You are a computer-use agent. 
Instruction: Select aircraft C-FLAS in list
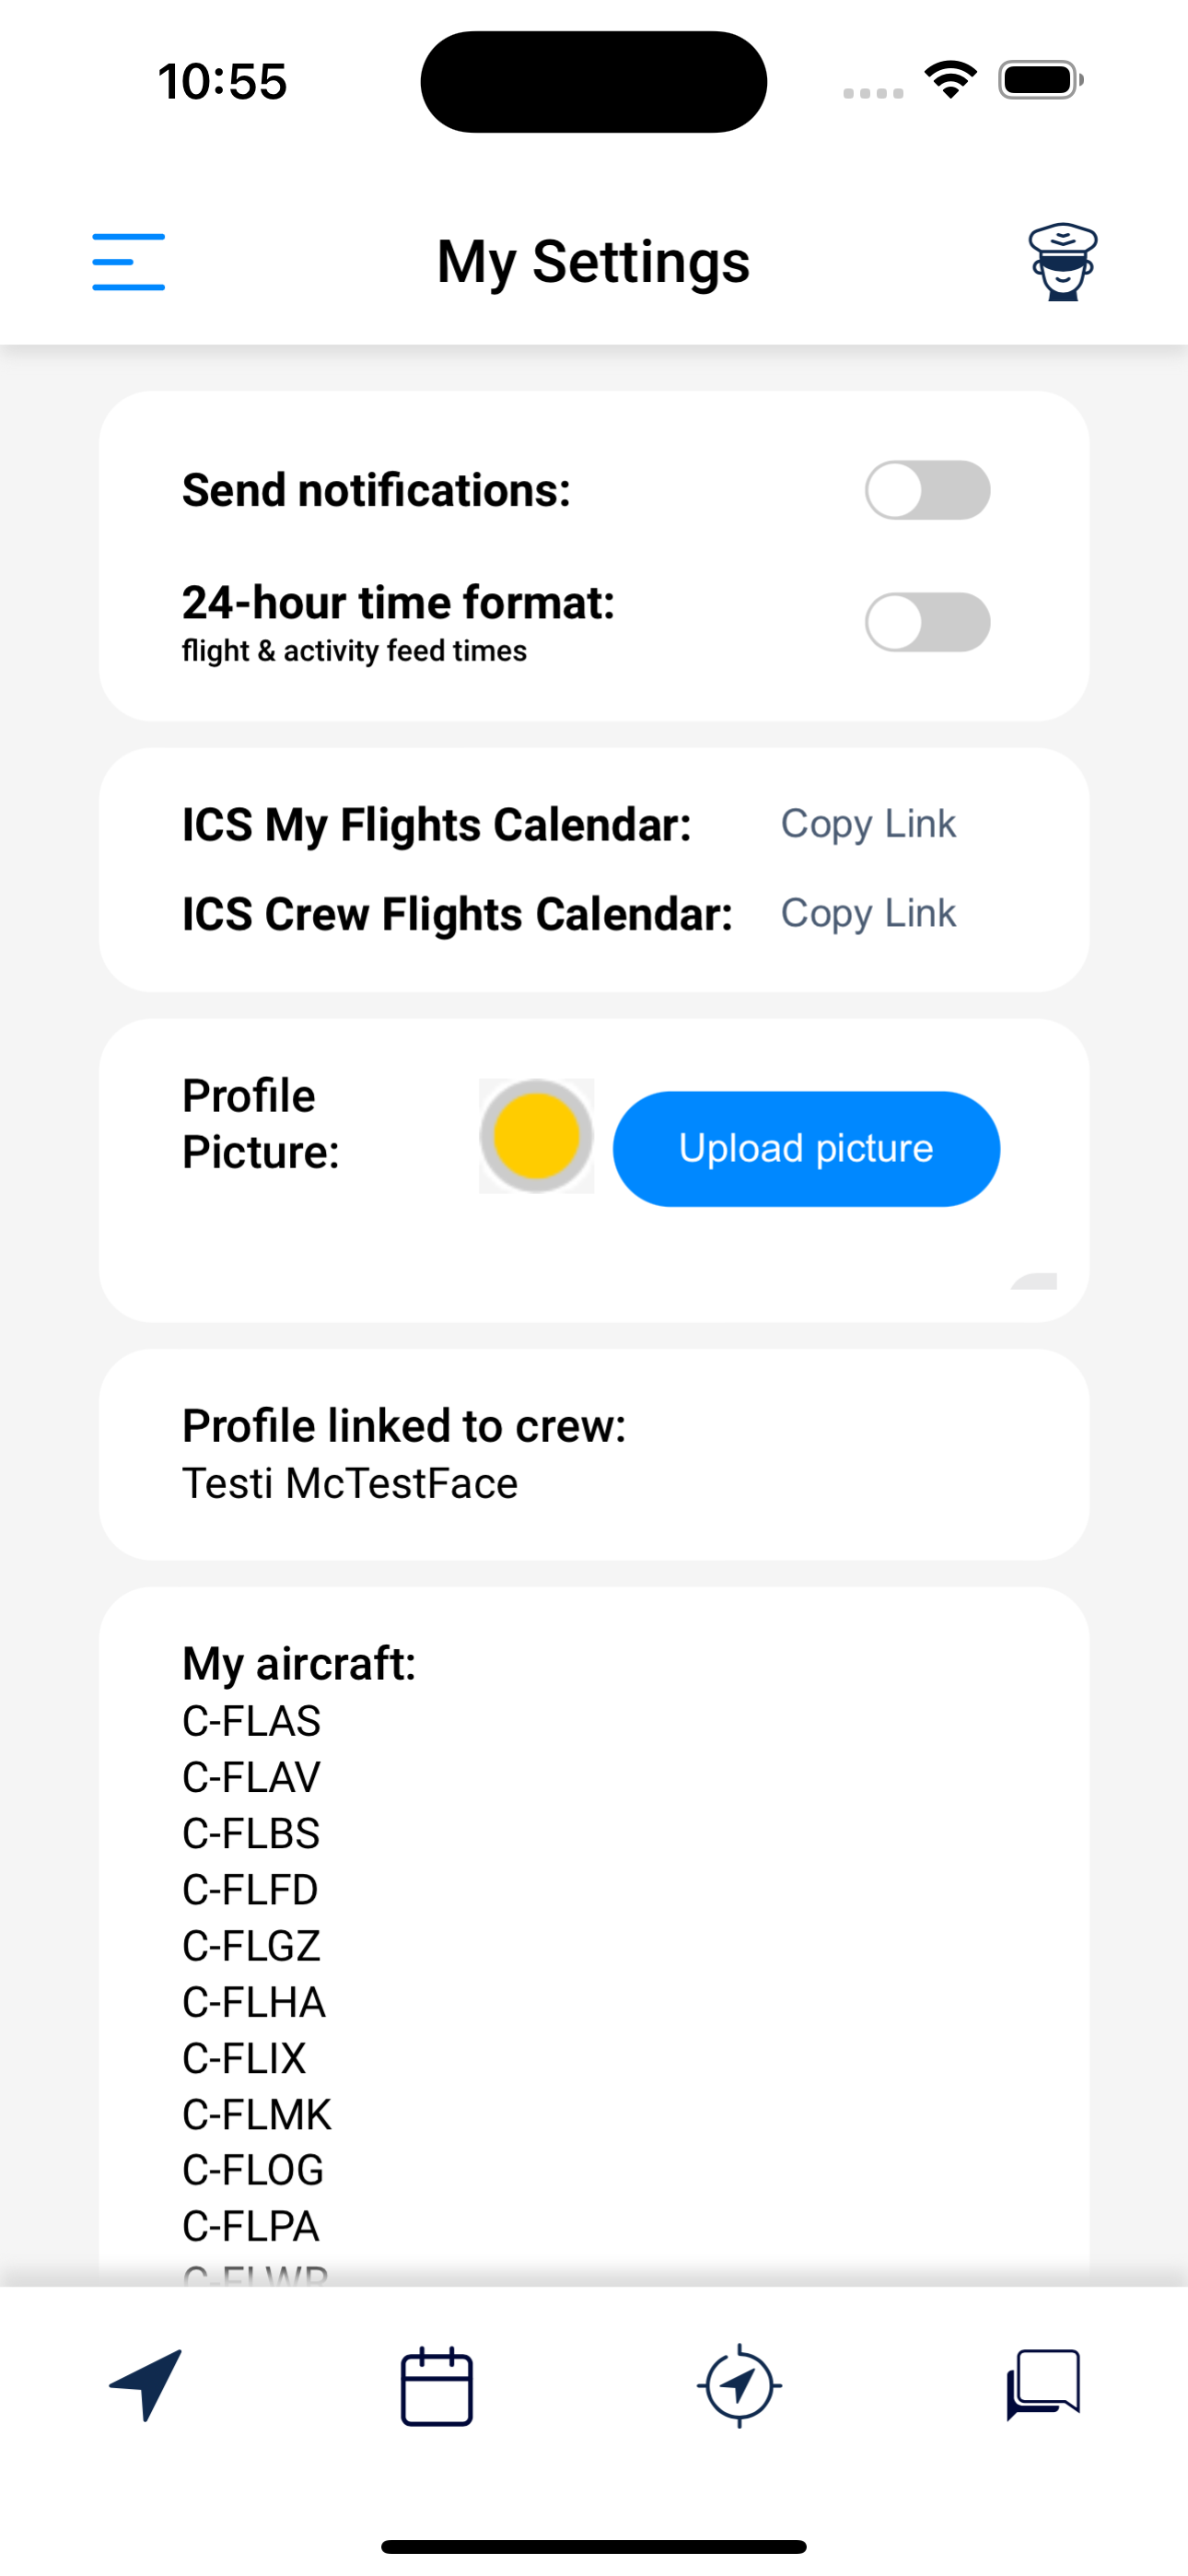[x=251, y=1721]
